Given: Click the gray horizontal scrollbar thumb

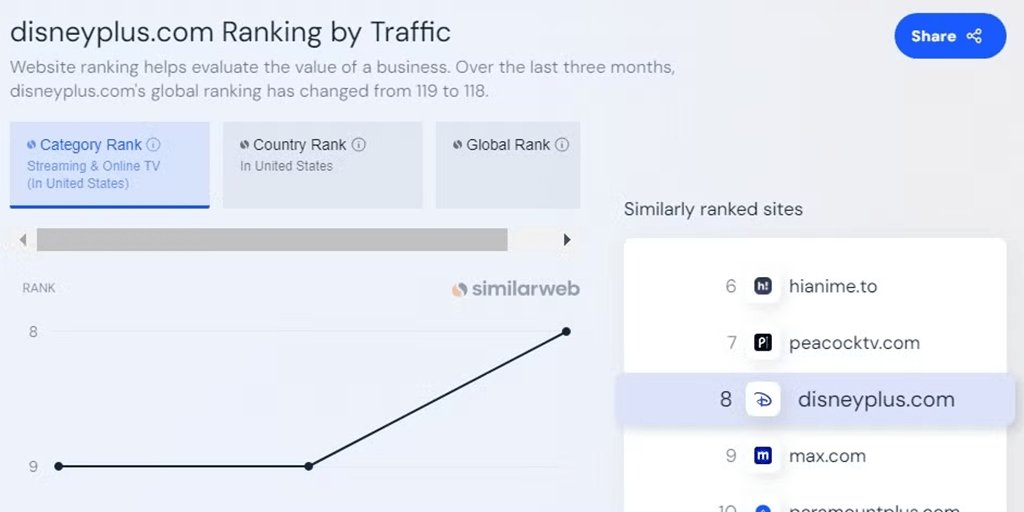Looking at the screenshot, I should [272, 240].
